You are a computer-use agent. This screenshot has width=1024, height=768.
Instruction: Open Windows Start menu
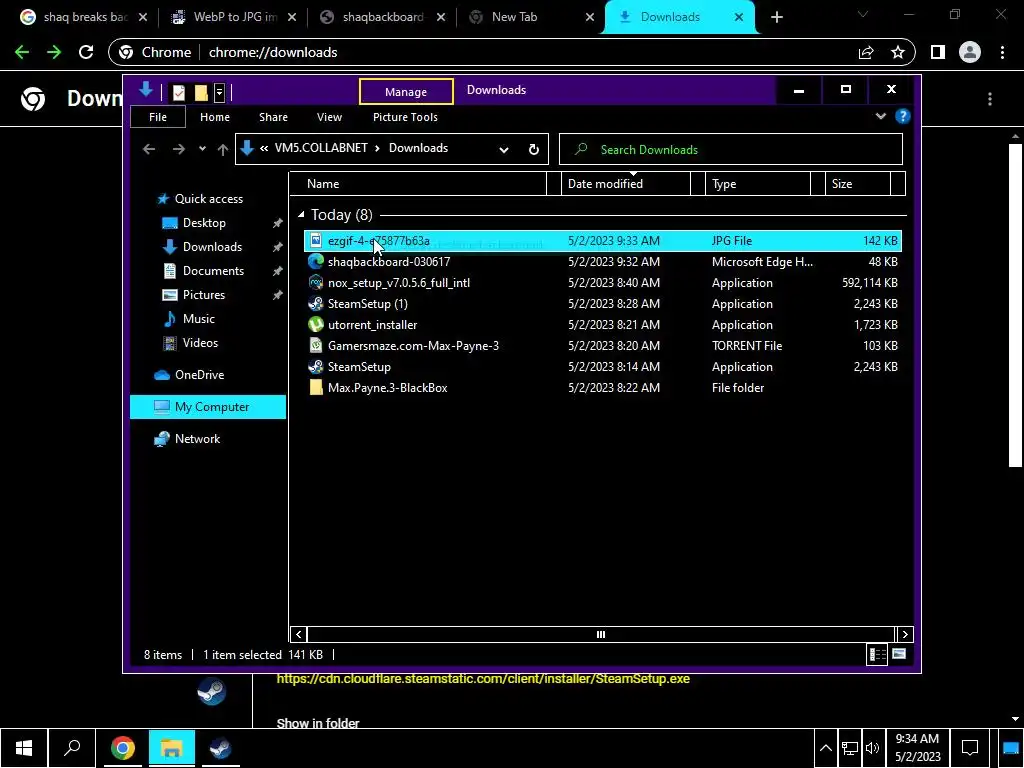[x=24, y=748]
